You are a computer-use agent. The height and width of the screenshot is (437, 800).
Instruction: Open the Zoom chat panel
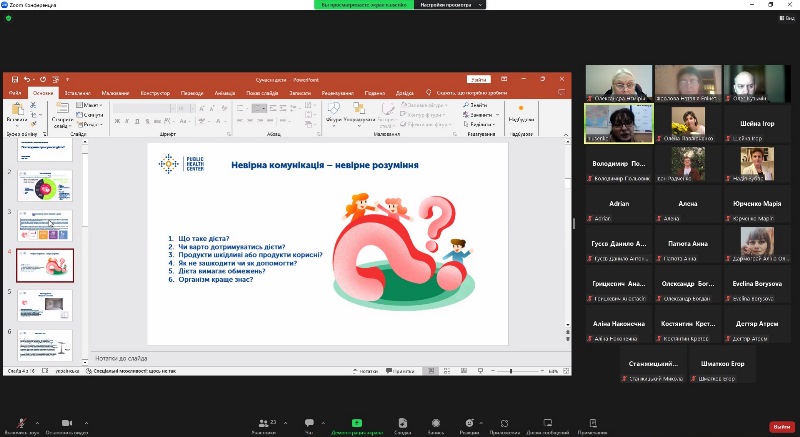(x=309, y=423)
